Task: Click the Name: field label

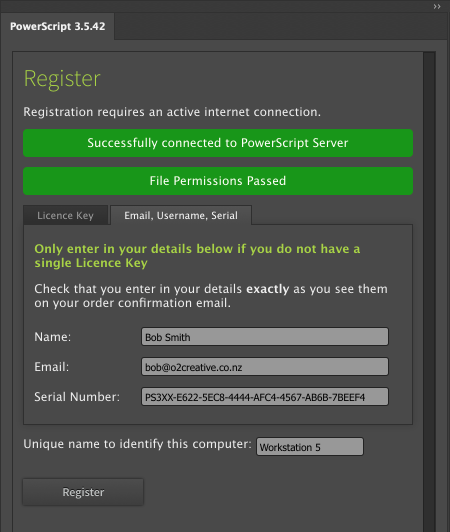Action: coord(53,337)
